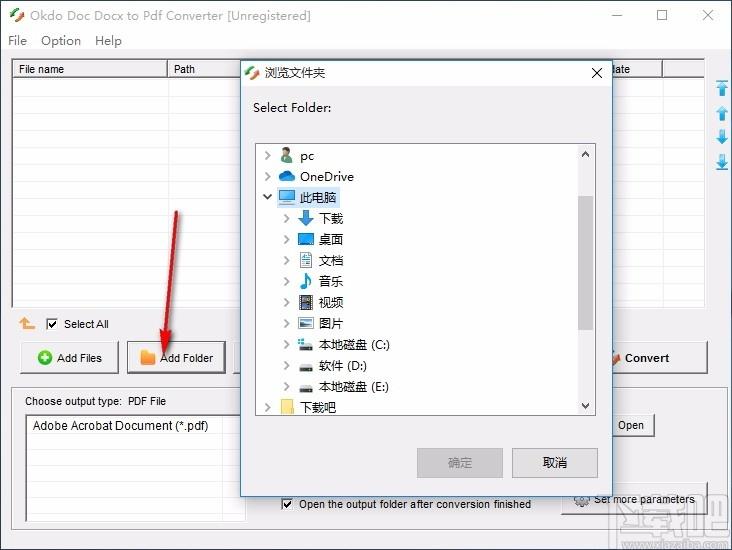
Task: Collapse the 此电脑 tree node
Action: (267, 197)
